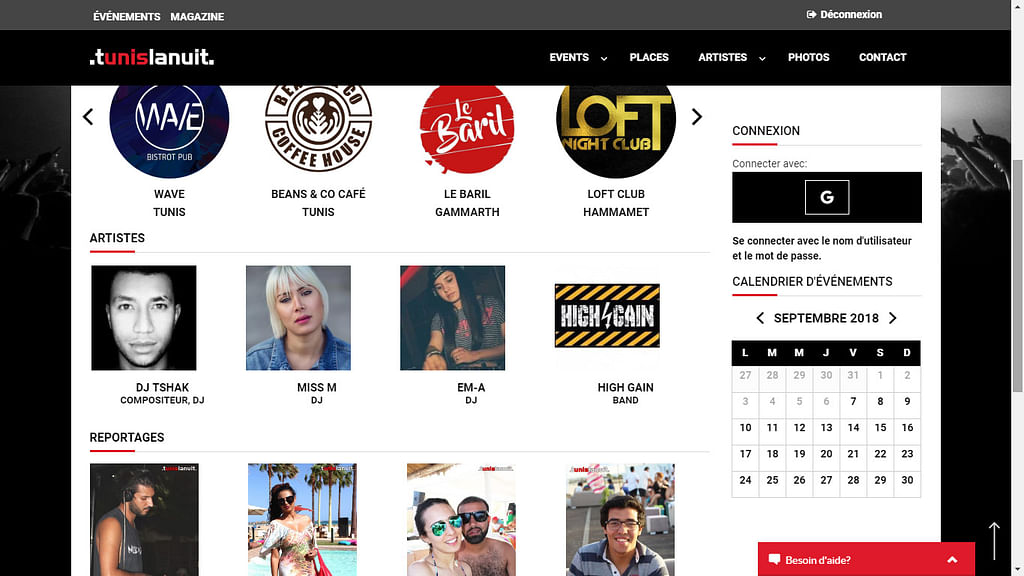Open Loft Night Club logo

click(x=616, y=128)
